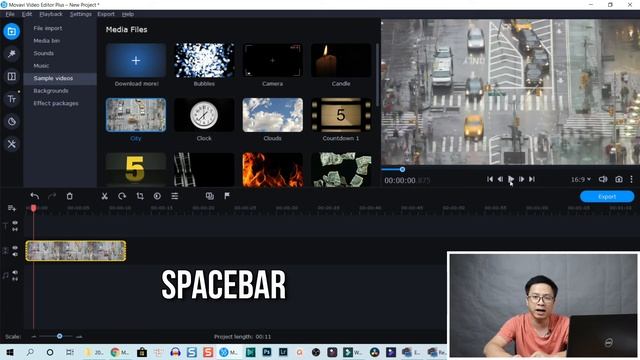
Task: Select Backgrounds in the sidebar
Action: 51,91
